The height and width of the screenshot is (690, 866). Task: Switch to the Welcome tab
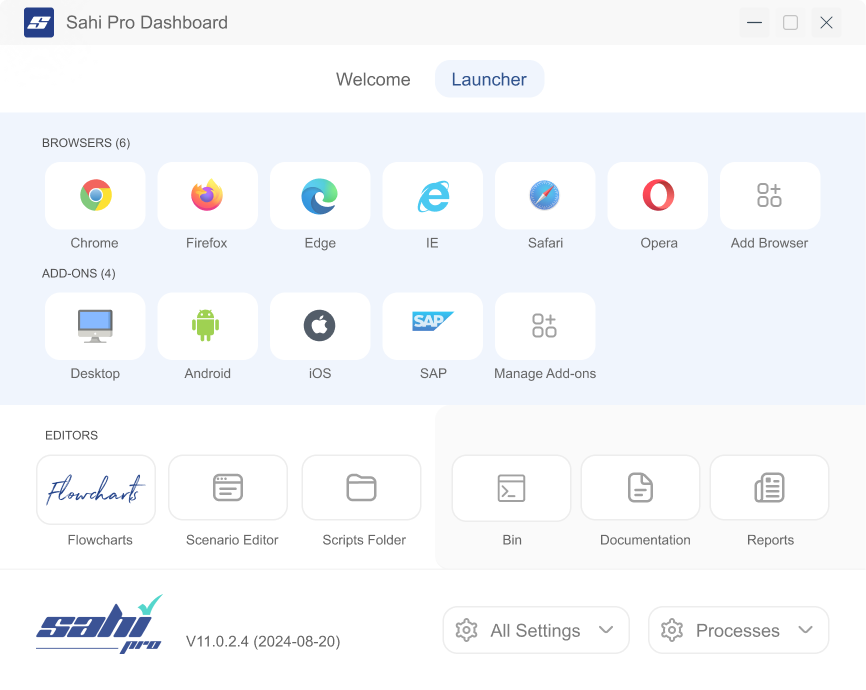[x=373, y=79]
